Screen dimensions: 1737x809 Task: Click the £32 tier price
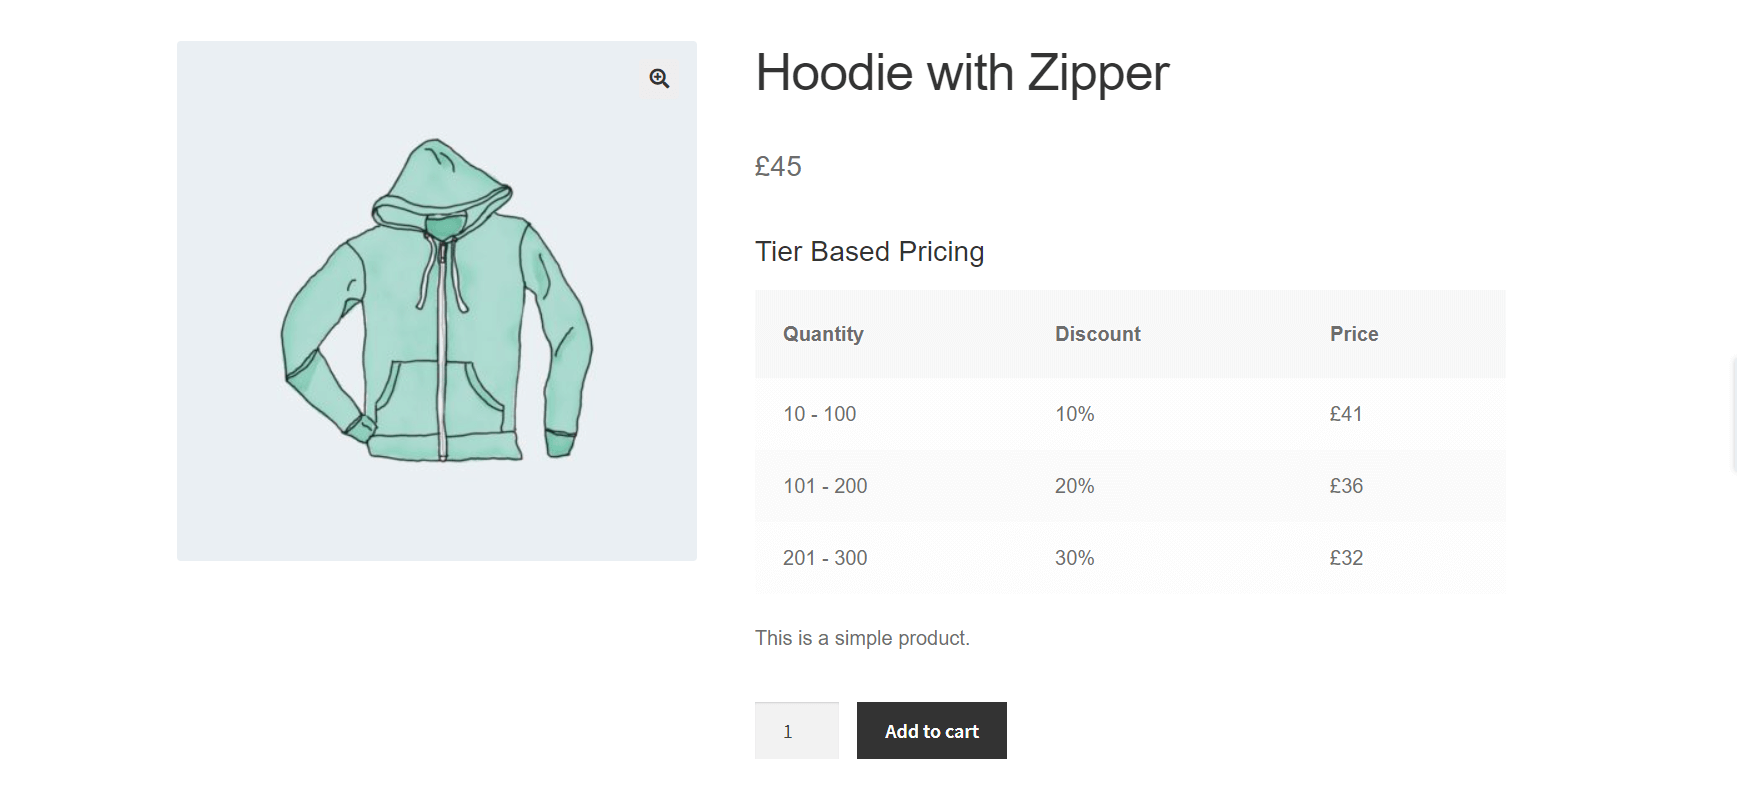(x=1345, y=558)
